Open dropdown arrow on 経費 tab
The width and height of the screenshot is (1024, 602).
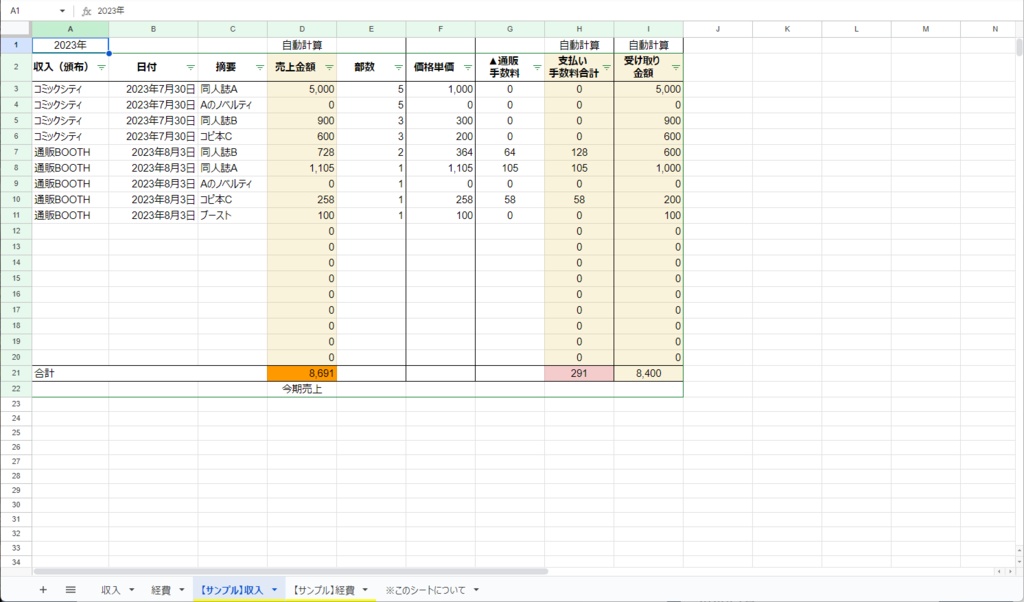tap(182, 590)
